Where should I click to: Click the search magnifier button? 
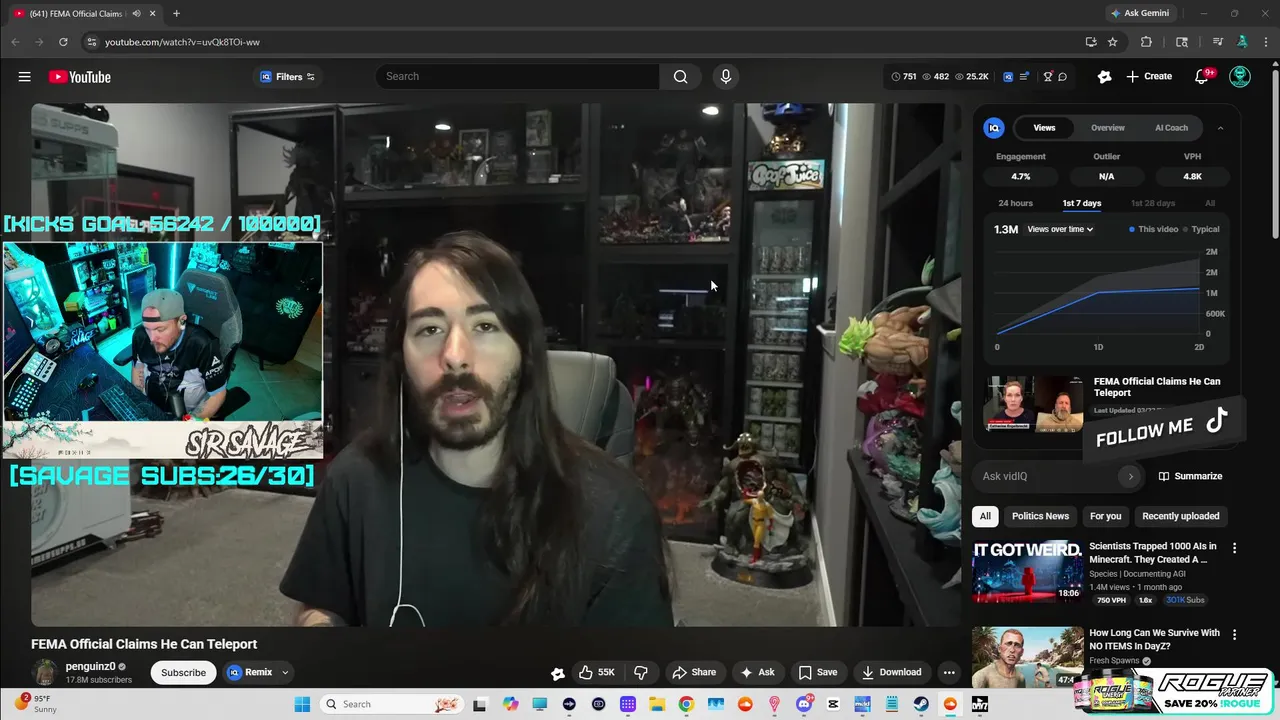(680, 76)
